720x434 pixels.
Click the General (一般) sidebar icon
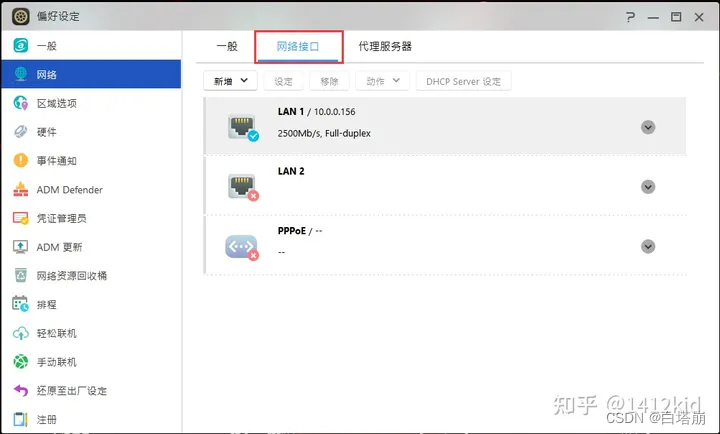tap(21, 45)
